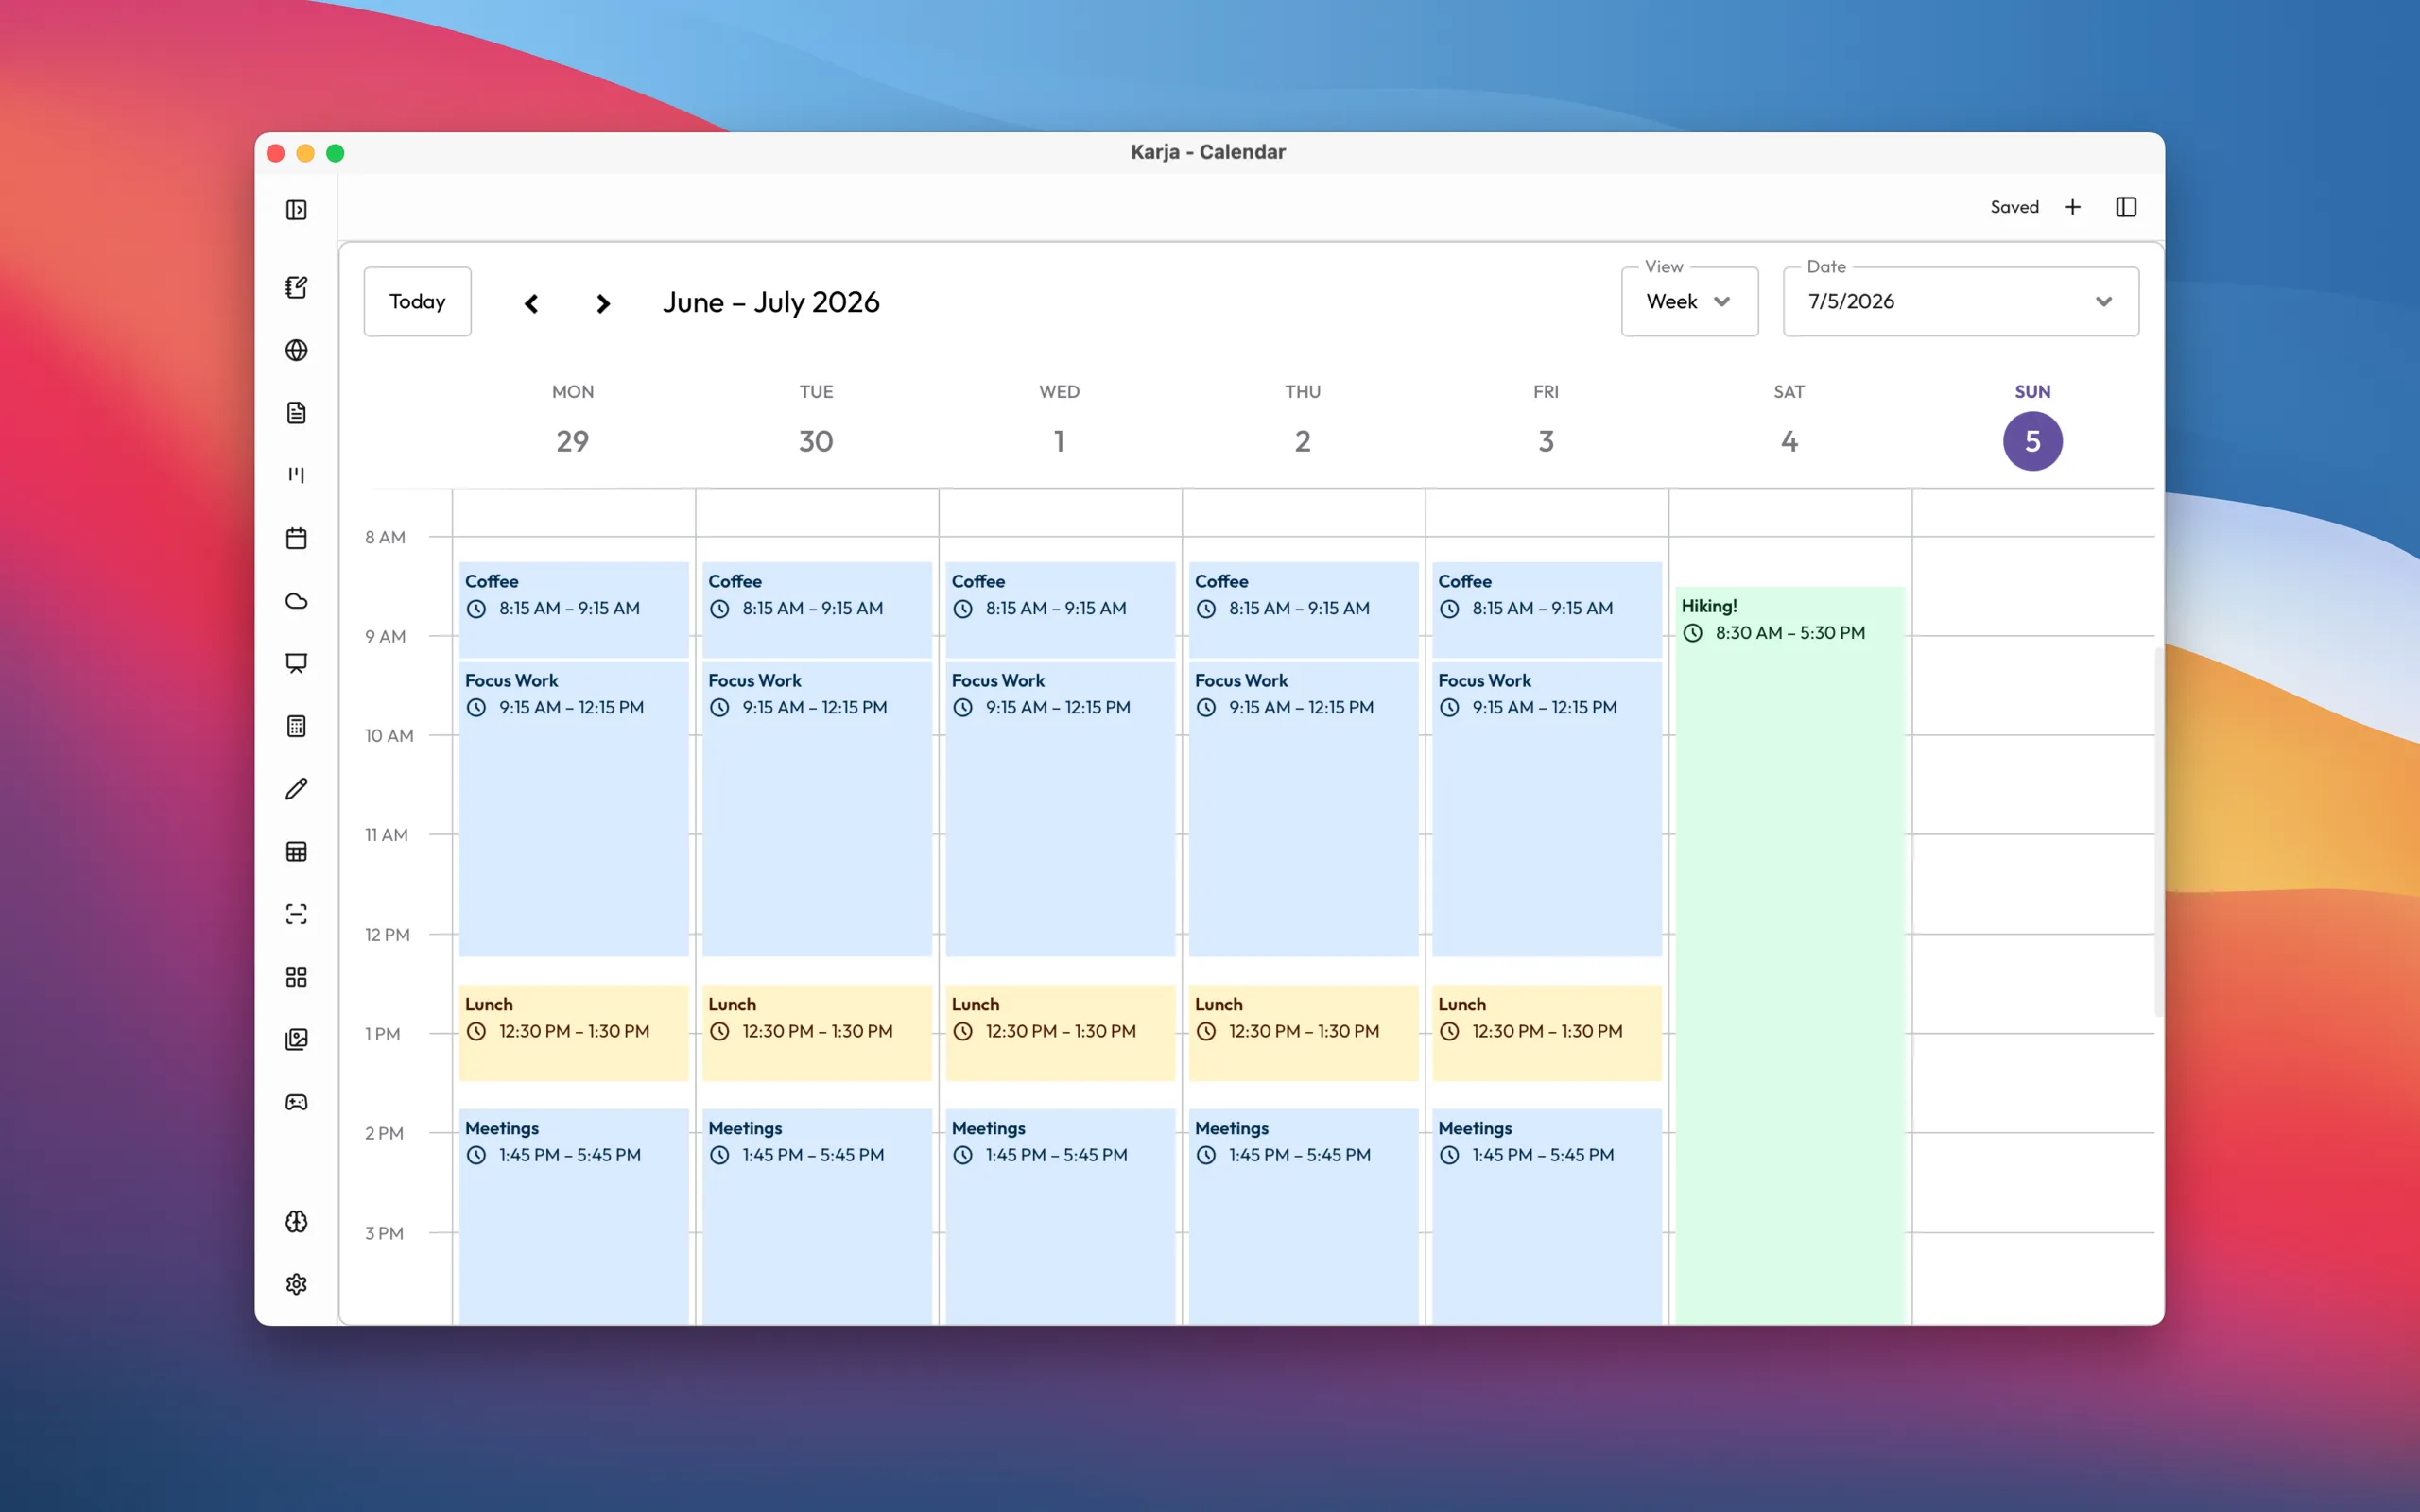Open the brain AI icon in sidebar

coord(296,1221)
